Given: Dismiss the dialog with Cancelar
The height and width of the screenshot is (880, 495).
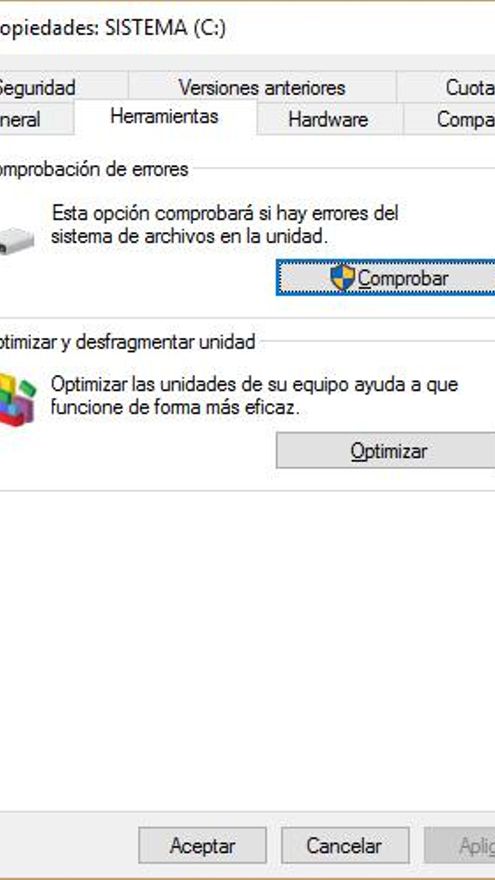Looking at the screenshot, I should [345, 845].
